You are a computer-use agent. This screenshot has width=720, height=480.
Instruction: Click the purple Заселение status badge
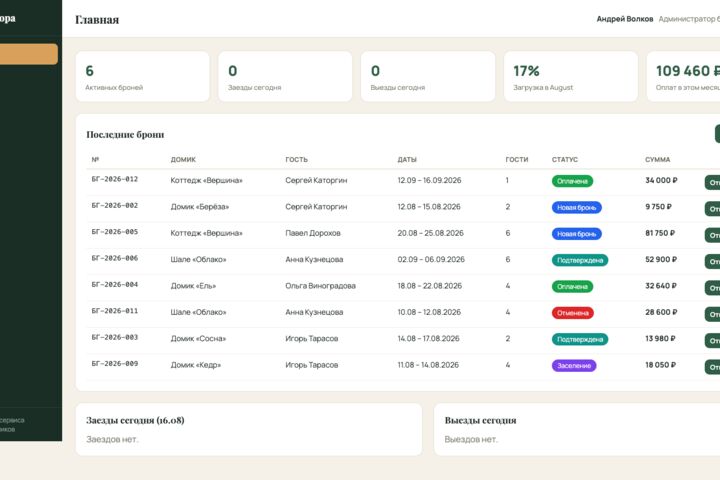pyautogui.click(x=574, y=366)
